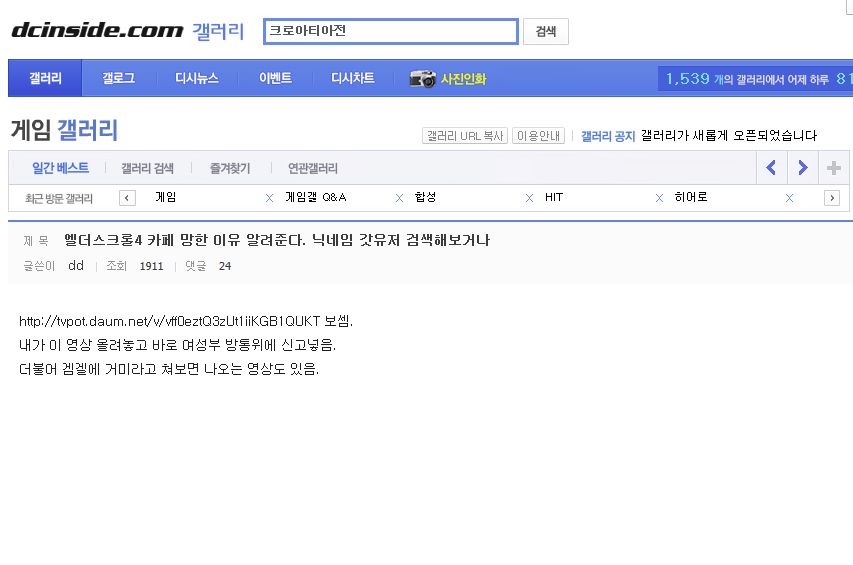Click the line mentioning 여성부 방통위

pyautogui.click(x=177, y=345)
